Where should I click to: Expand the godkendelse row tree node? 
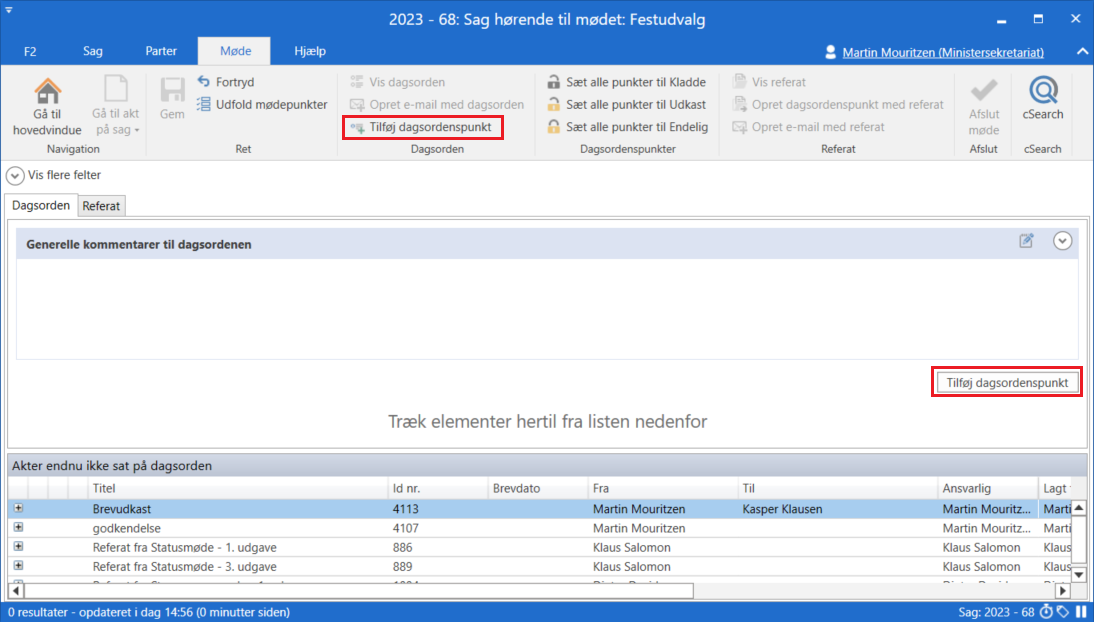[18, 528]
